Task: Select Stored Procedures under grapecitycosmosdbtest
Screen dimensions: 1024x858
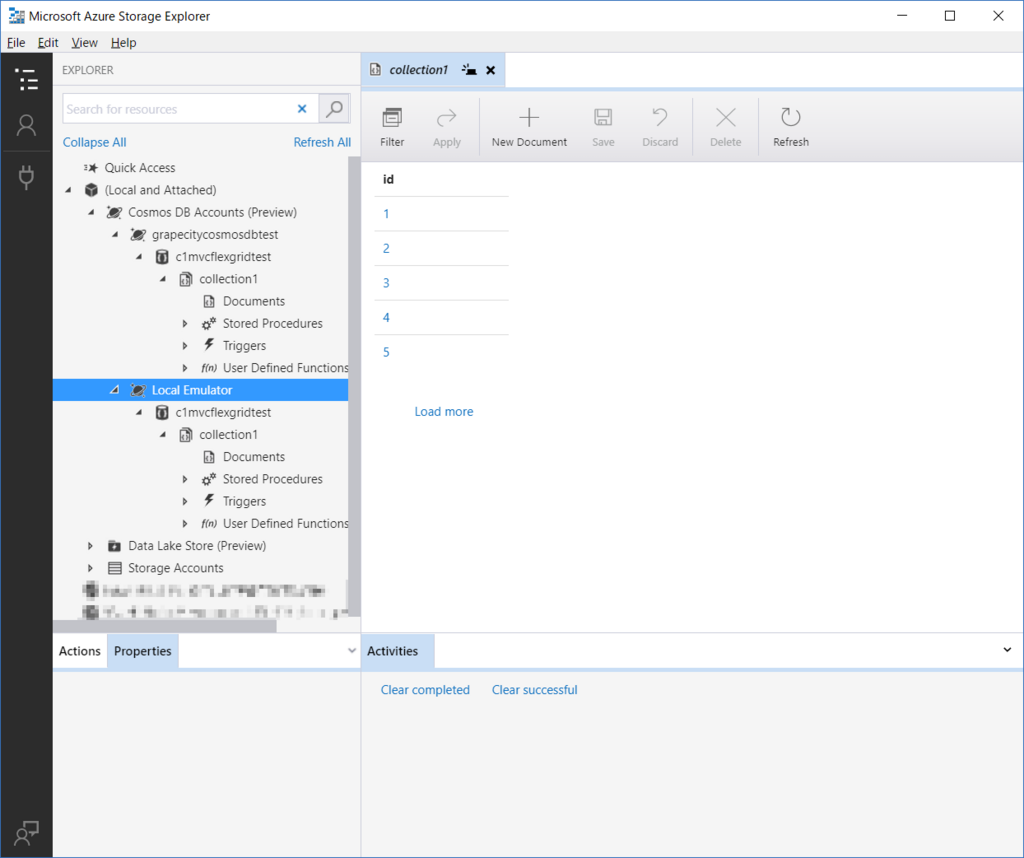Action: [x=272, y=323]
